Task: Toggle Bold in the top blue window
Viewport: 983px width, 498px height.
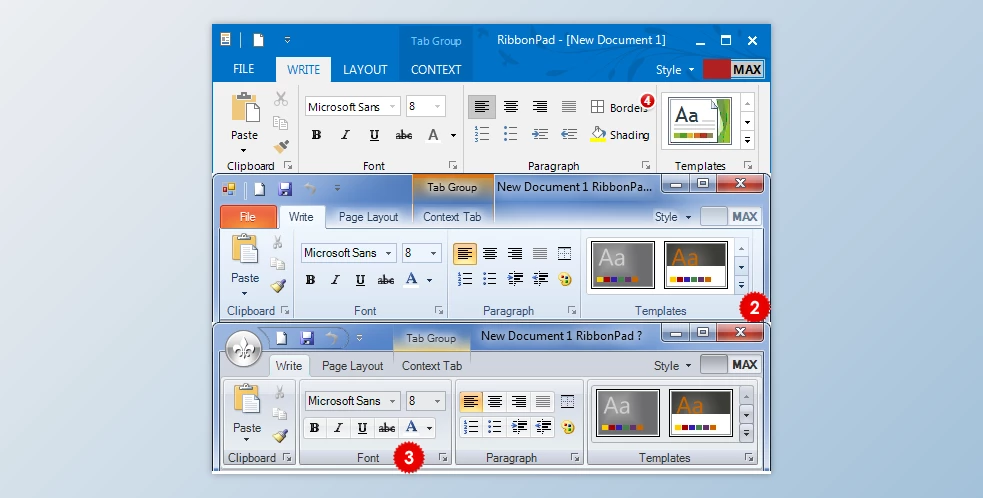Action: tap(316, 135)
